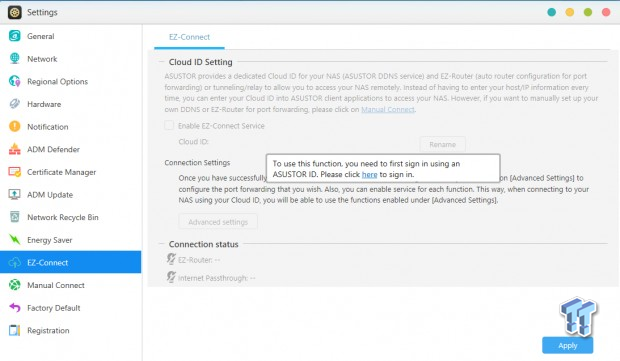The width and height of the screenshot is (620, 361).
Task: Select Energy Saver in sidebar
Action: (x=70, y=240)
